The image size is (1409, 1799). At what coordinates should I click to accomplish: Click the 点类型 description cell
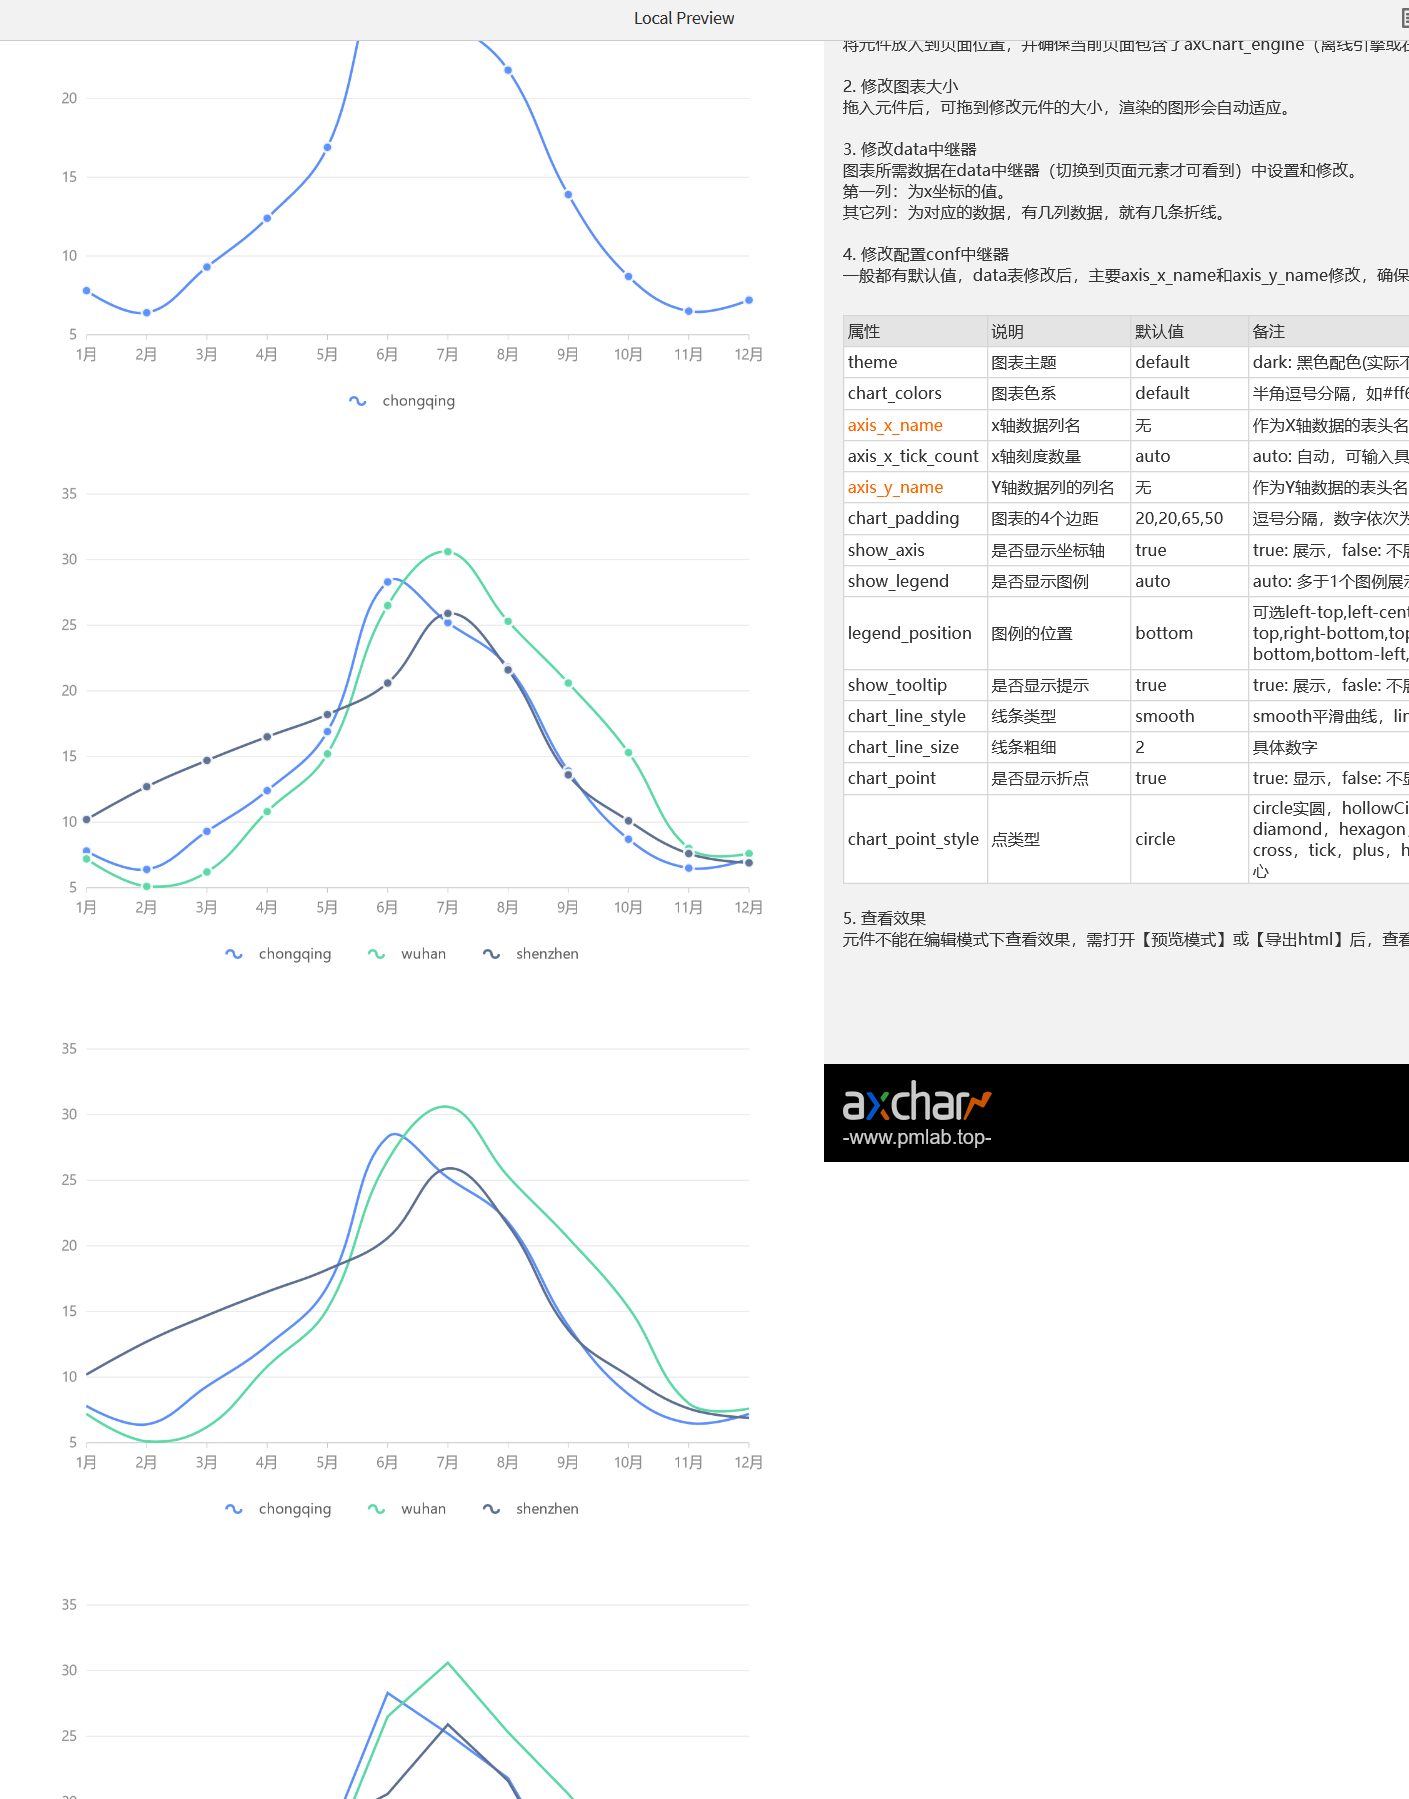pos(1059,839)
